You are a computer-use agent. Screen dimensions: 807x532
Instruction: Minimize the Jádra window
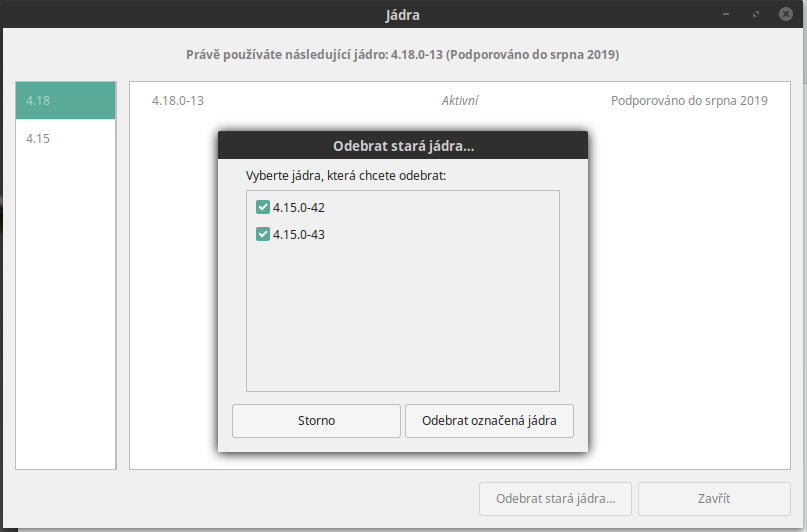click(726, 14)
